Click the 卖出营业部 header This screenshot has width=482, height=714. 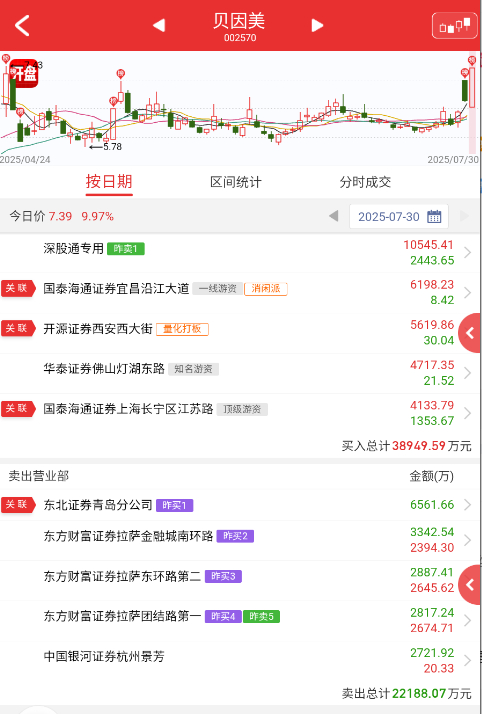39,476
